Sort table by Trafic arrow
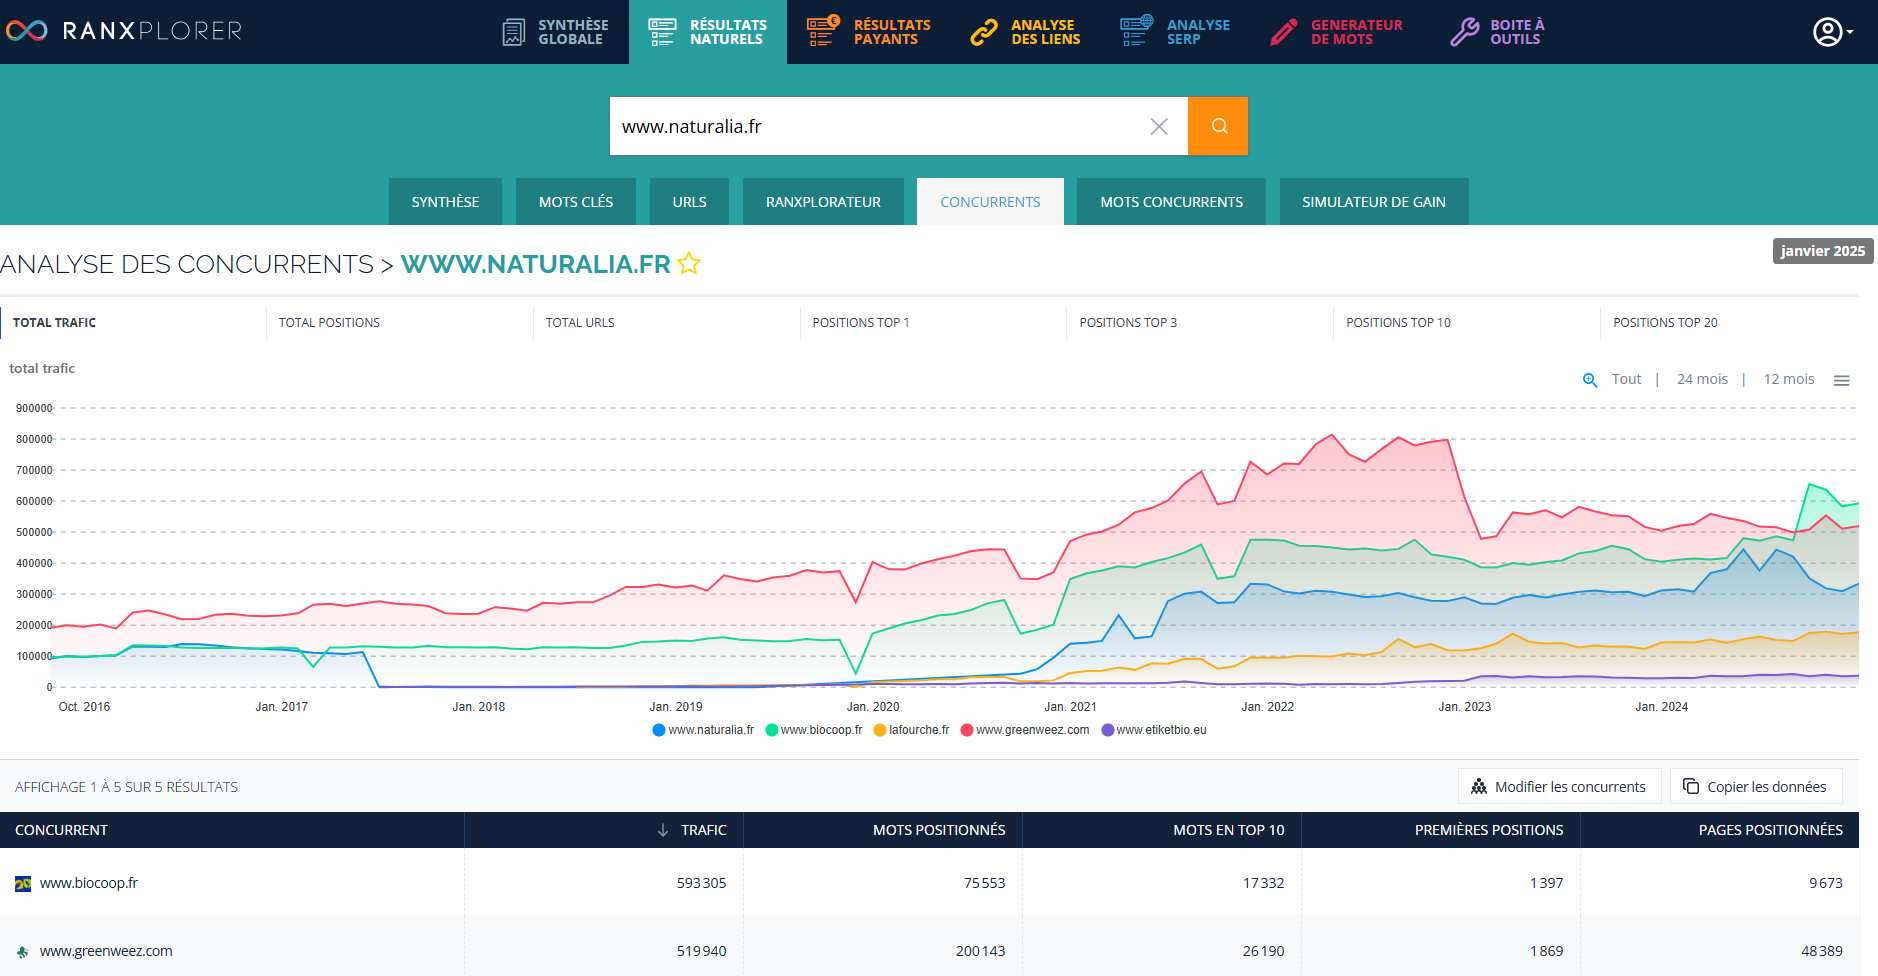 click(x=663, y=830)
